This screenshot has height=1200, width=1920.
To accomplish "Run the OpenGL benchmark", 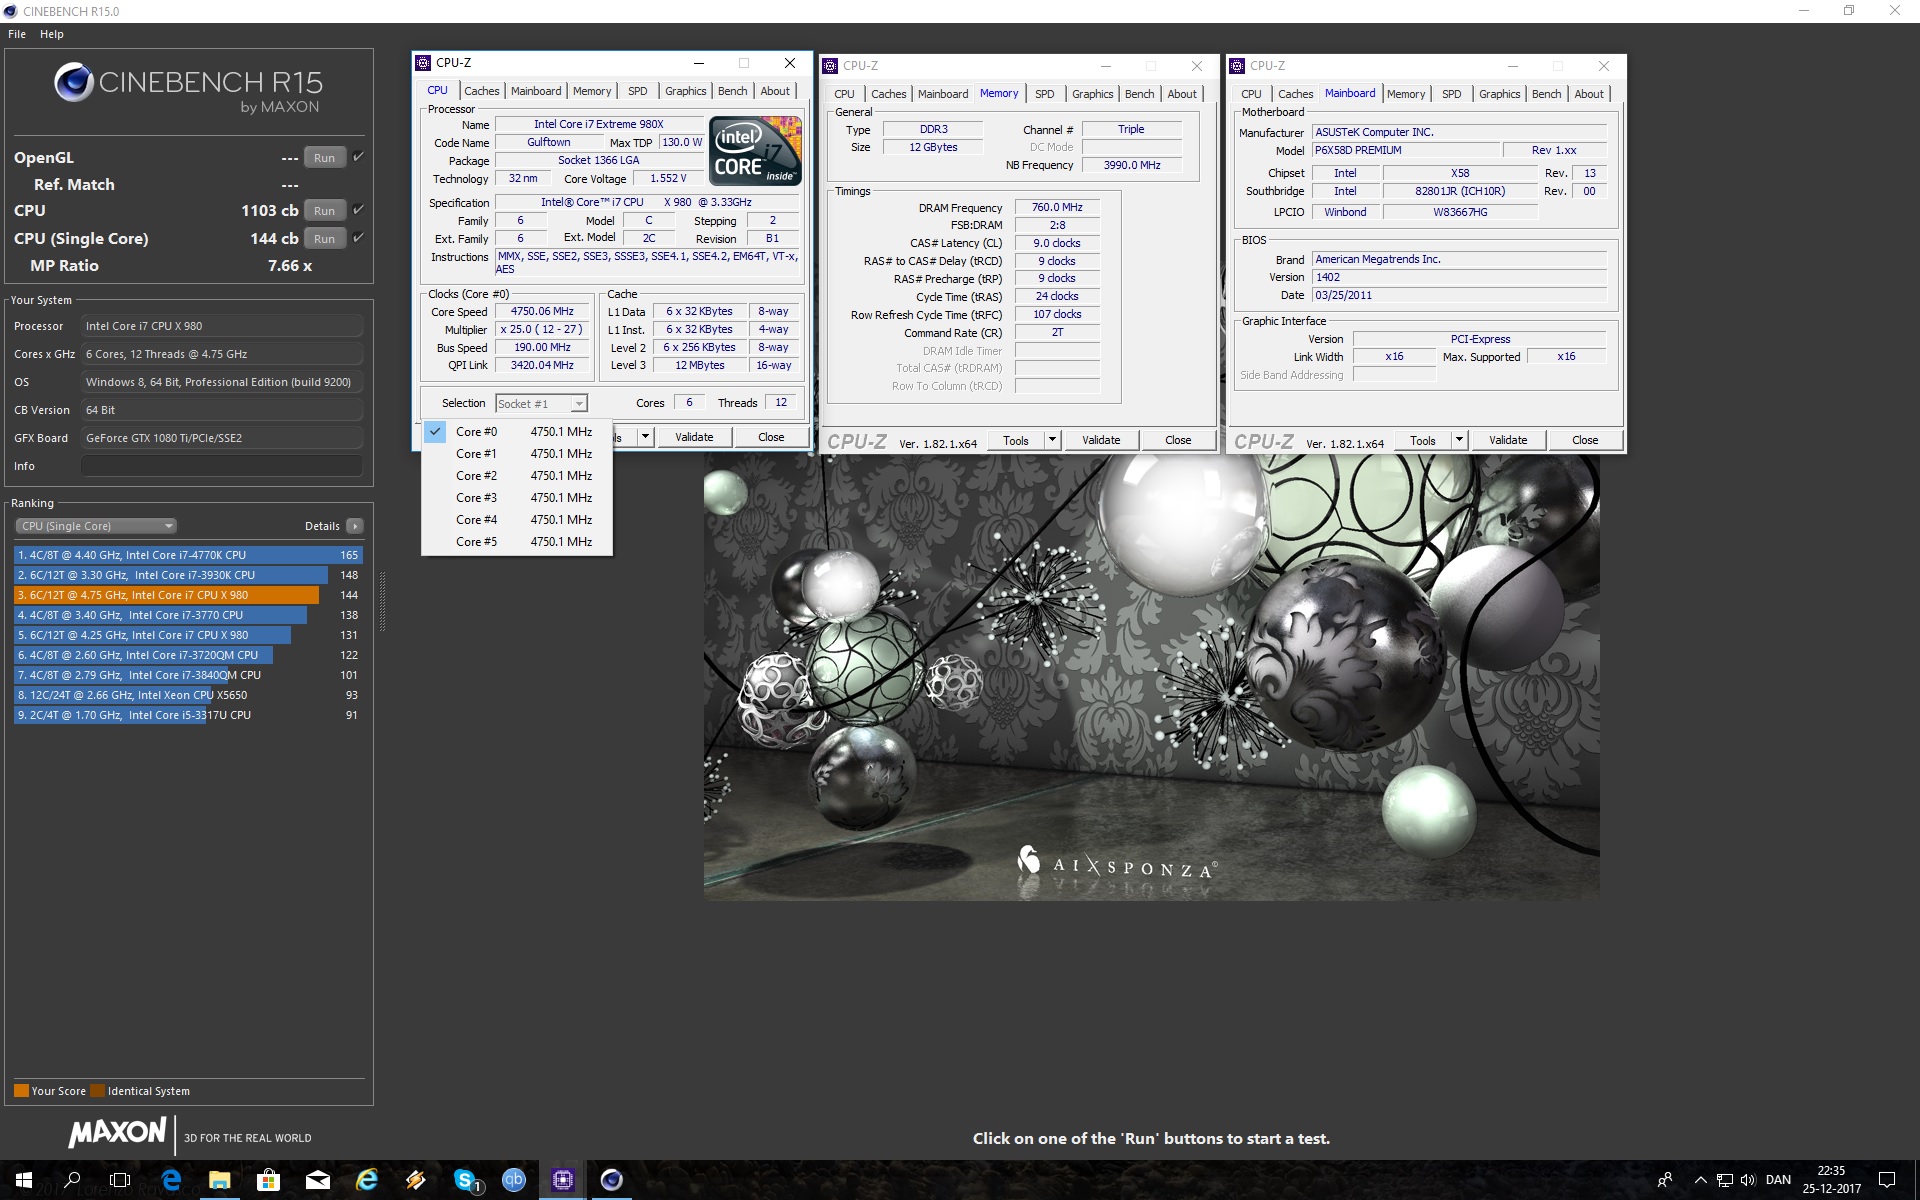I will pyautogui.click(x=325, y=158).
